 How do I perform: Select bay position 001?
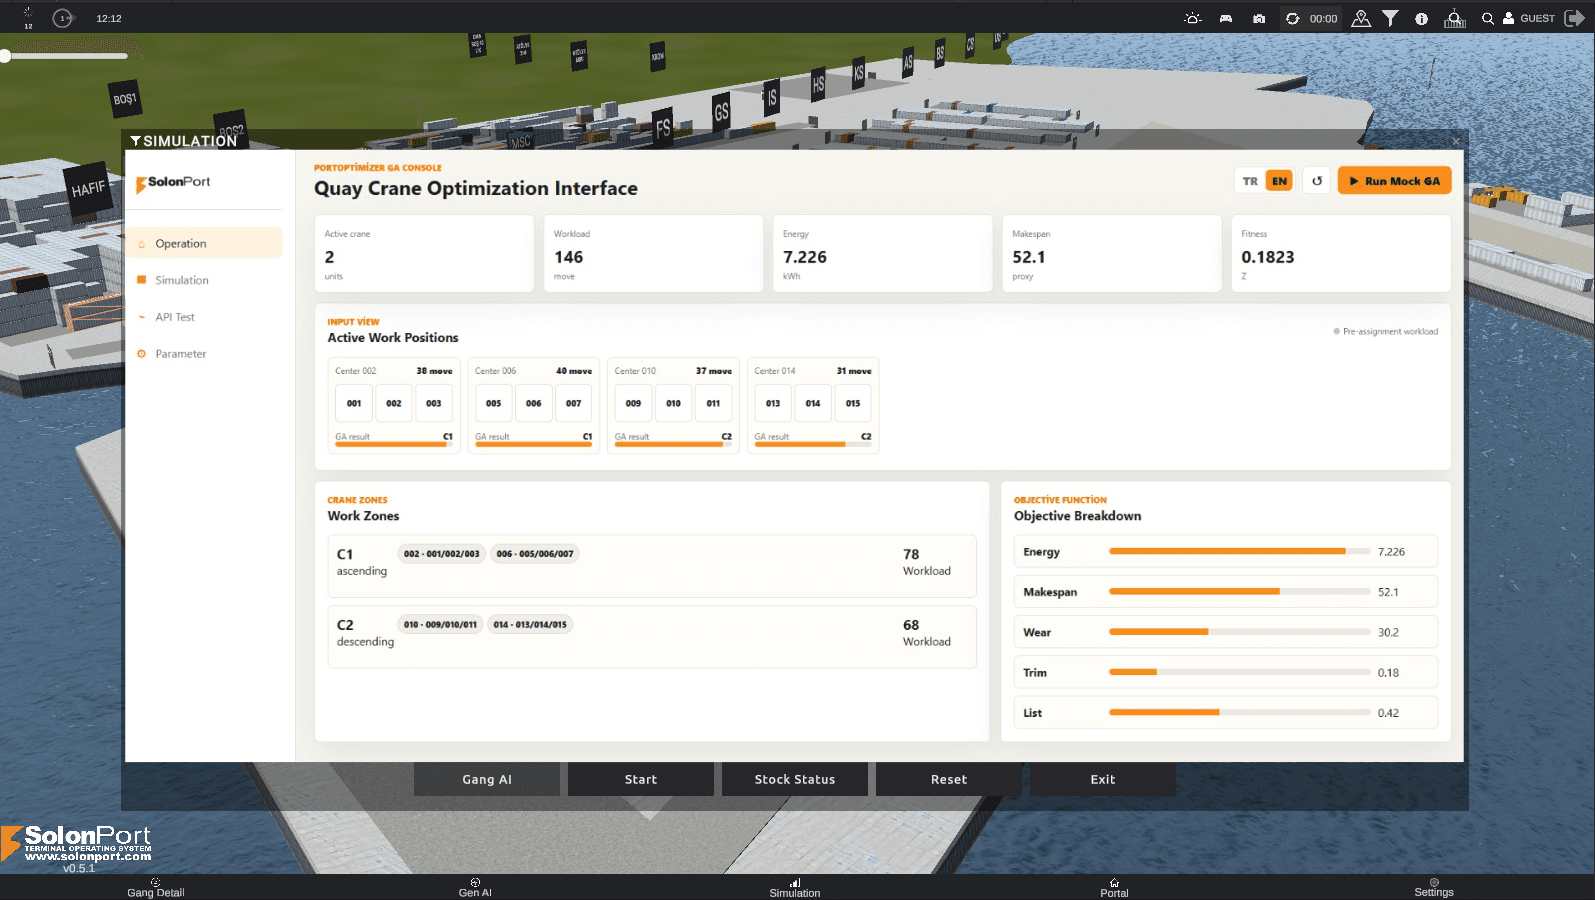click(x=354, y=403)
